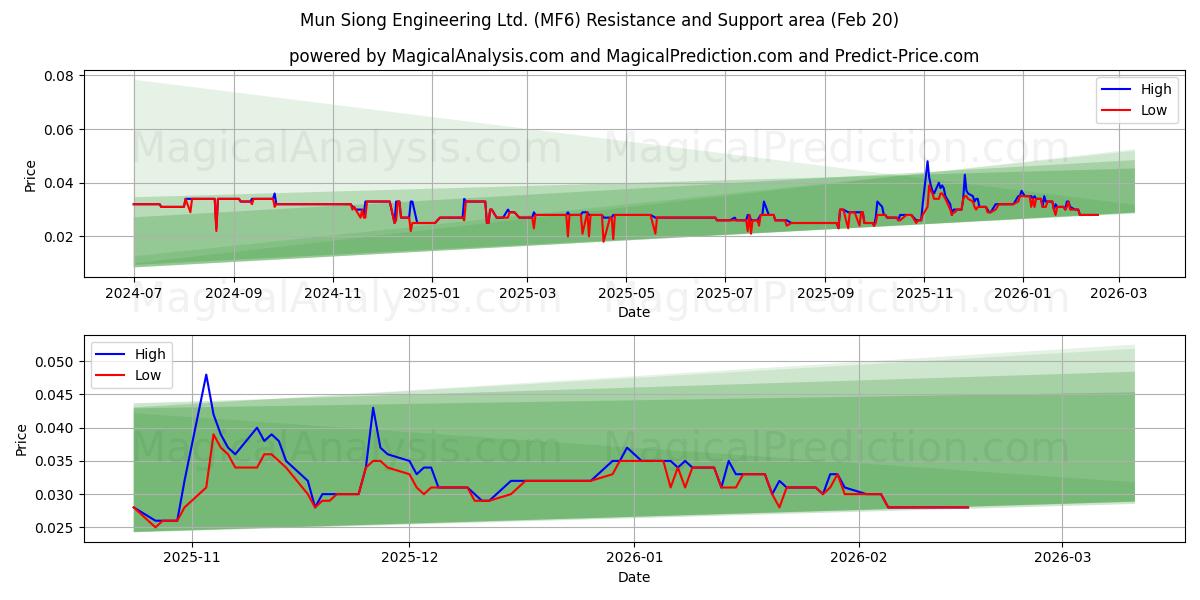1200x600 pixels.
Task: Click the red Low line swatch in bottom legend
Action: click(112, 376)
